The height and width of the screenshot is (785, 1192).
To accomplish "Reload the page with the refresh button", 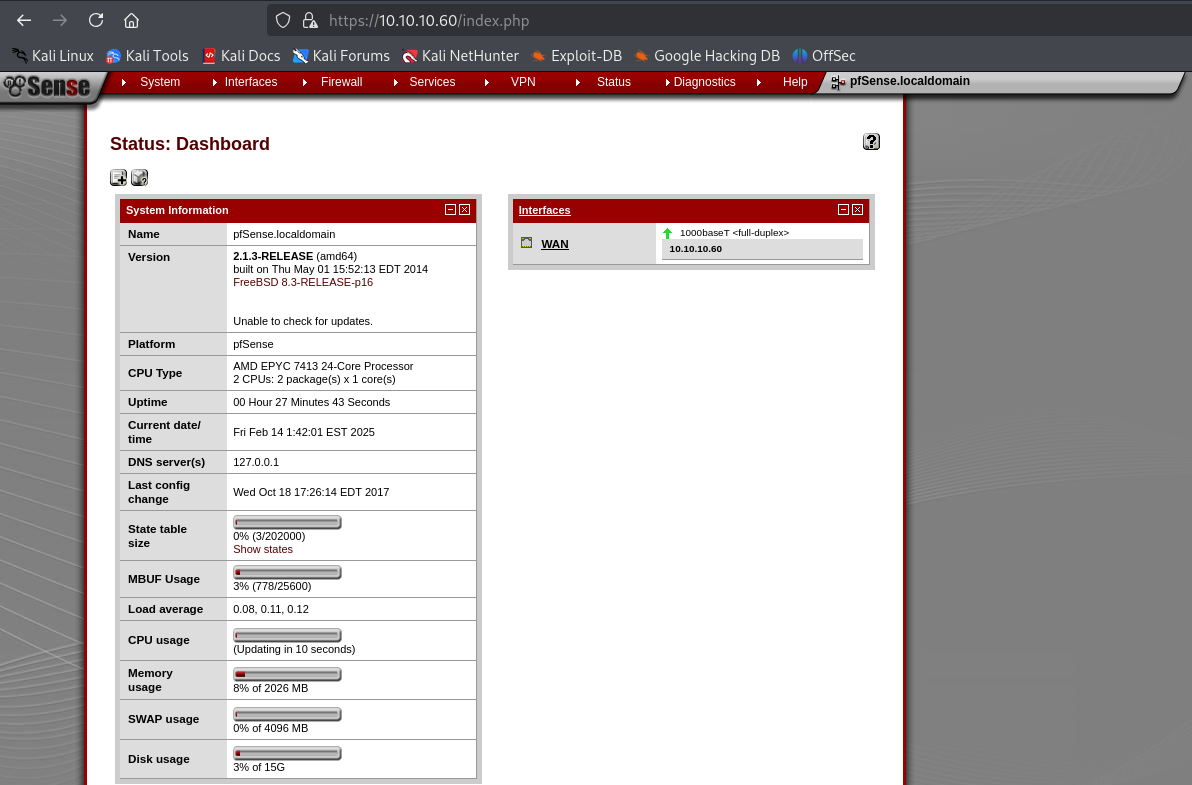I will [x=96, y=20].
